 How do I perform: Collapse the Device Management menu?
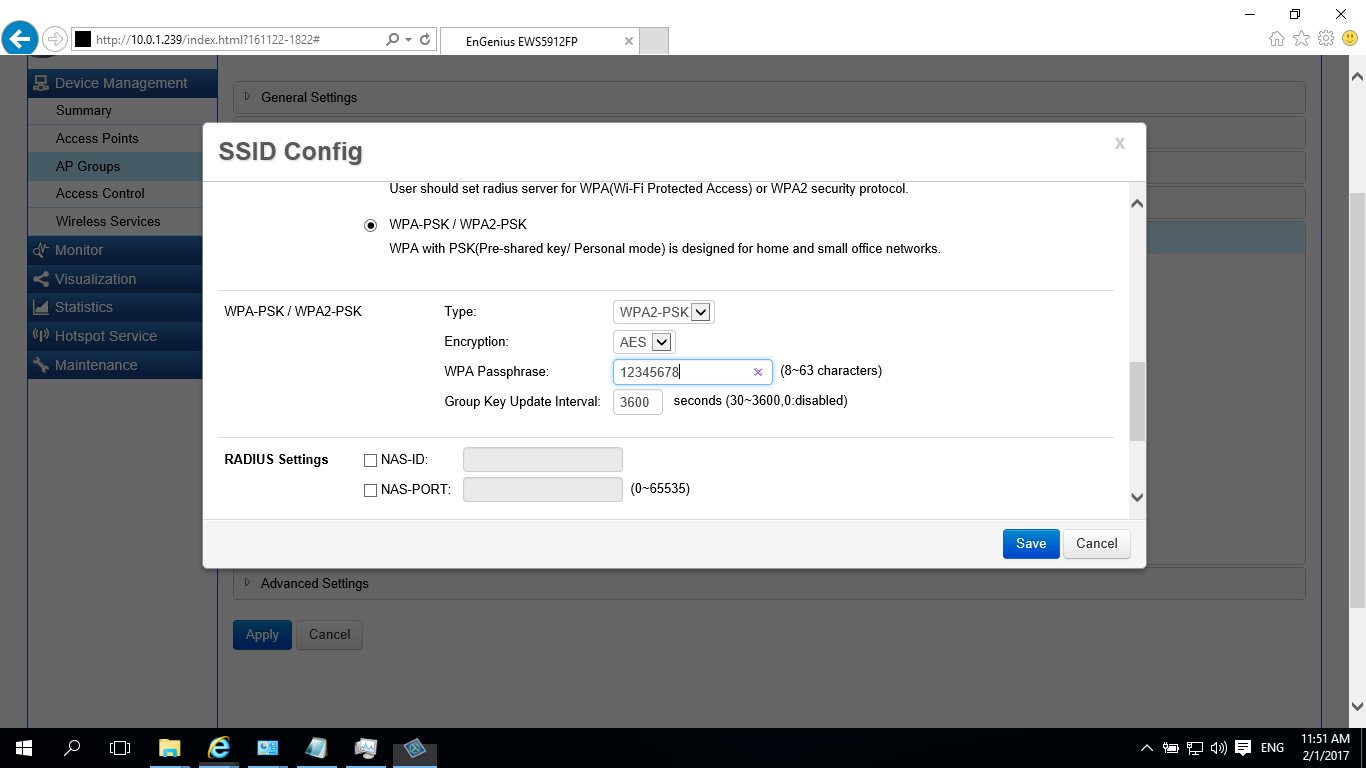point(122,83)
